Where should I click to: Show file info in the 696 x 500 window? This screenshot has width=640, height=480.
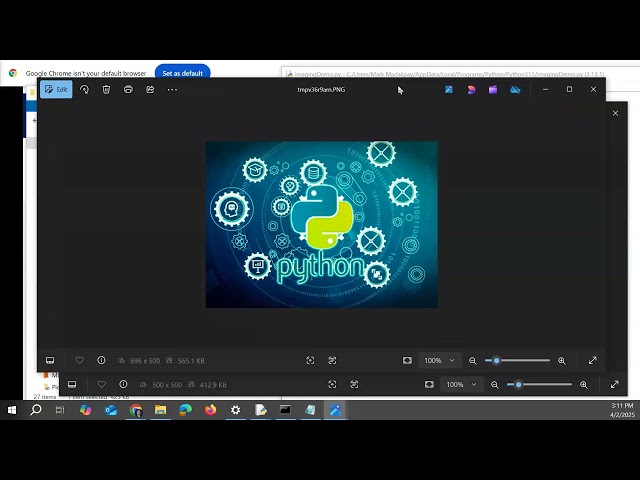[101, 360]
